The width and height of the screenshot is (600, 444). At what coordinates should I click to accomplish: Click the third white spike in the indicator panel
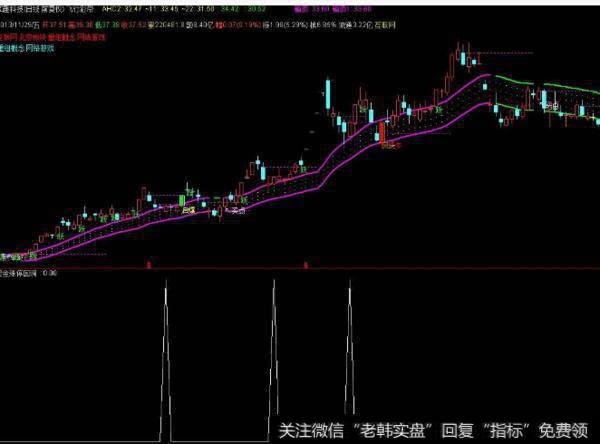click(x=350, y=346)
